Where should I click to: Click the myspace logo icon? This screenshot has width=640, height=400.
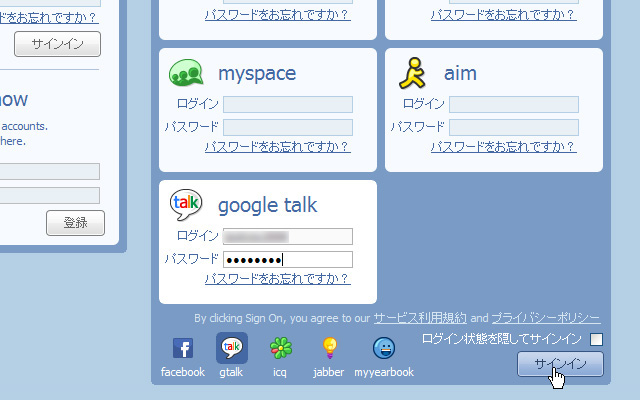coord(186,73)
